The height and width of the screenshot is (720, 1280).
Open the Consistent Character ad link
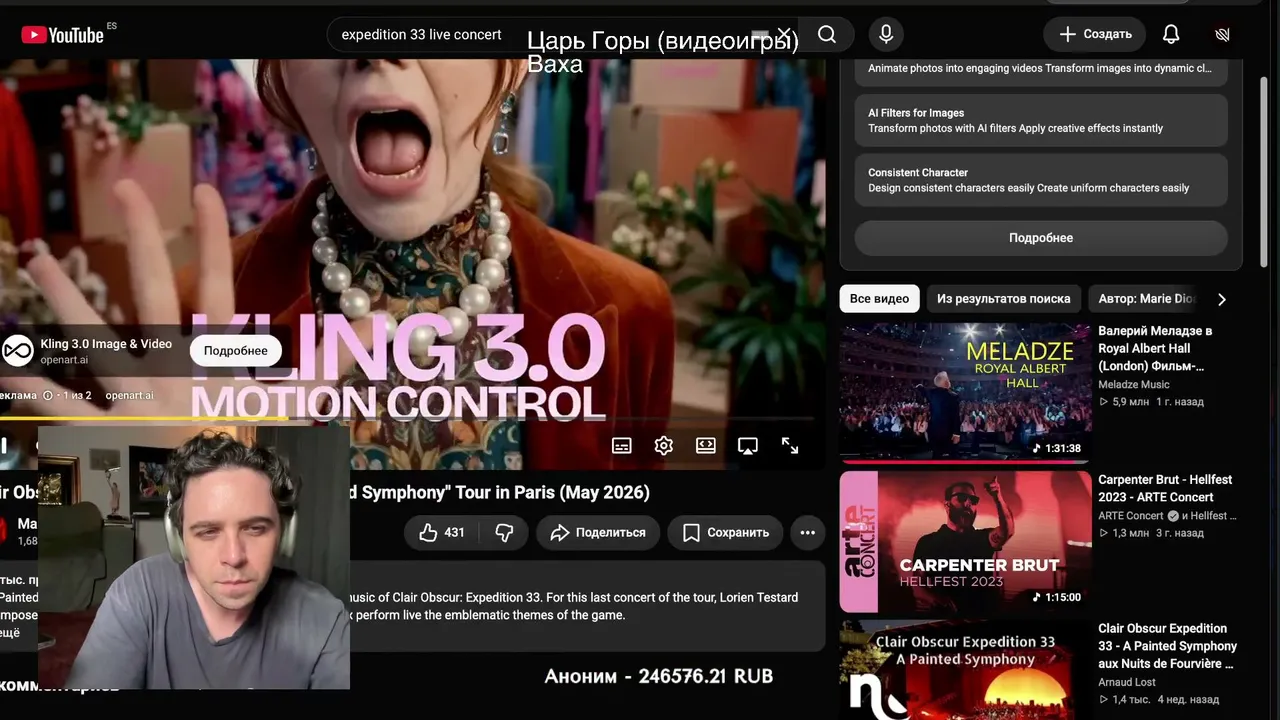pos(1041,180)
